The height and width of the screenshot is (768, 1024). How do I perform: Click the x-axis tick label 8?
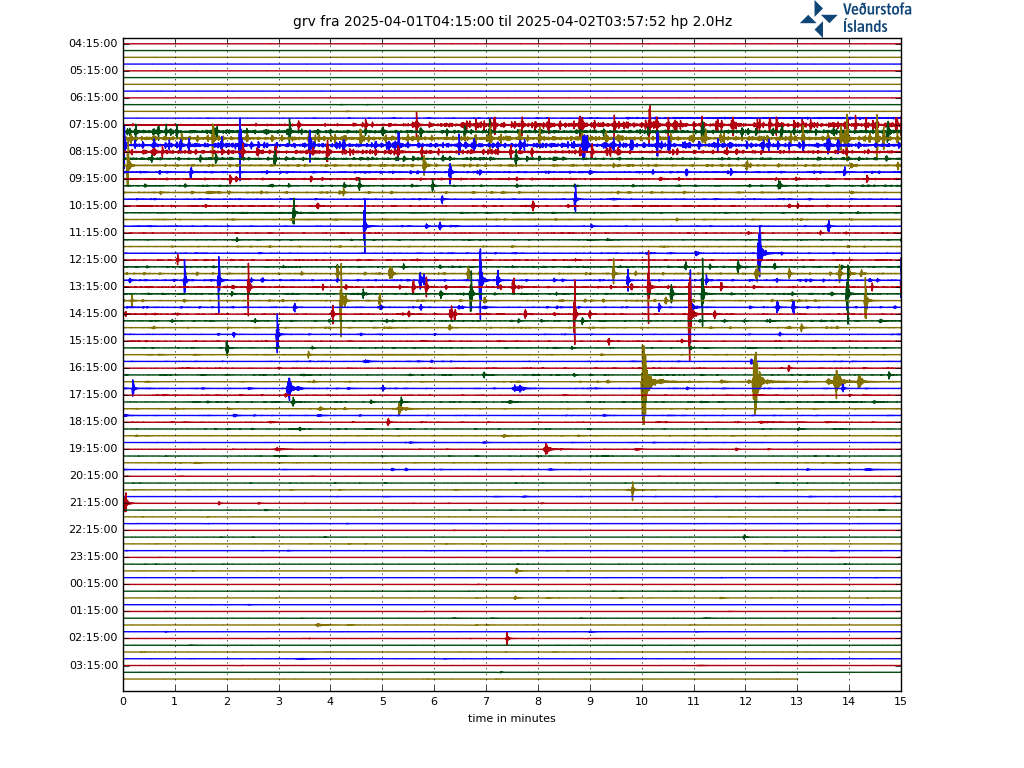coord(538,701)
